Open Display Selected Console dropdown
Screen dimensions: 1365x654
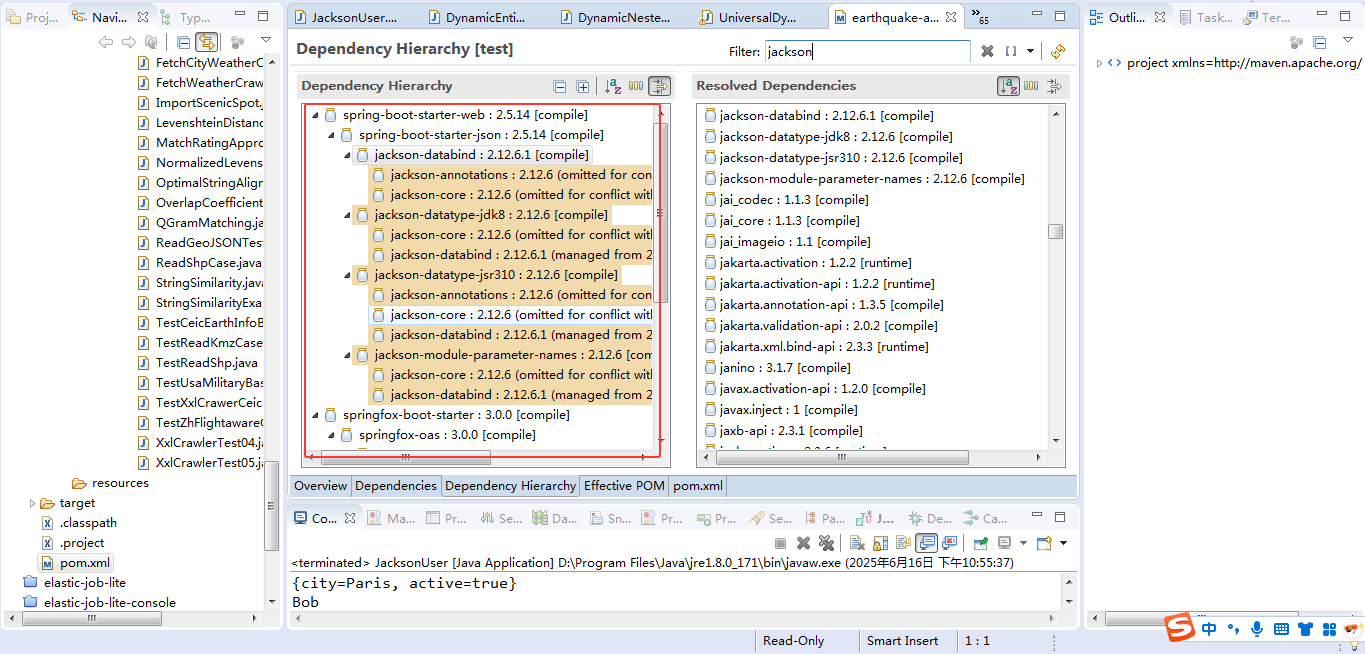(x=1023, y=543)
